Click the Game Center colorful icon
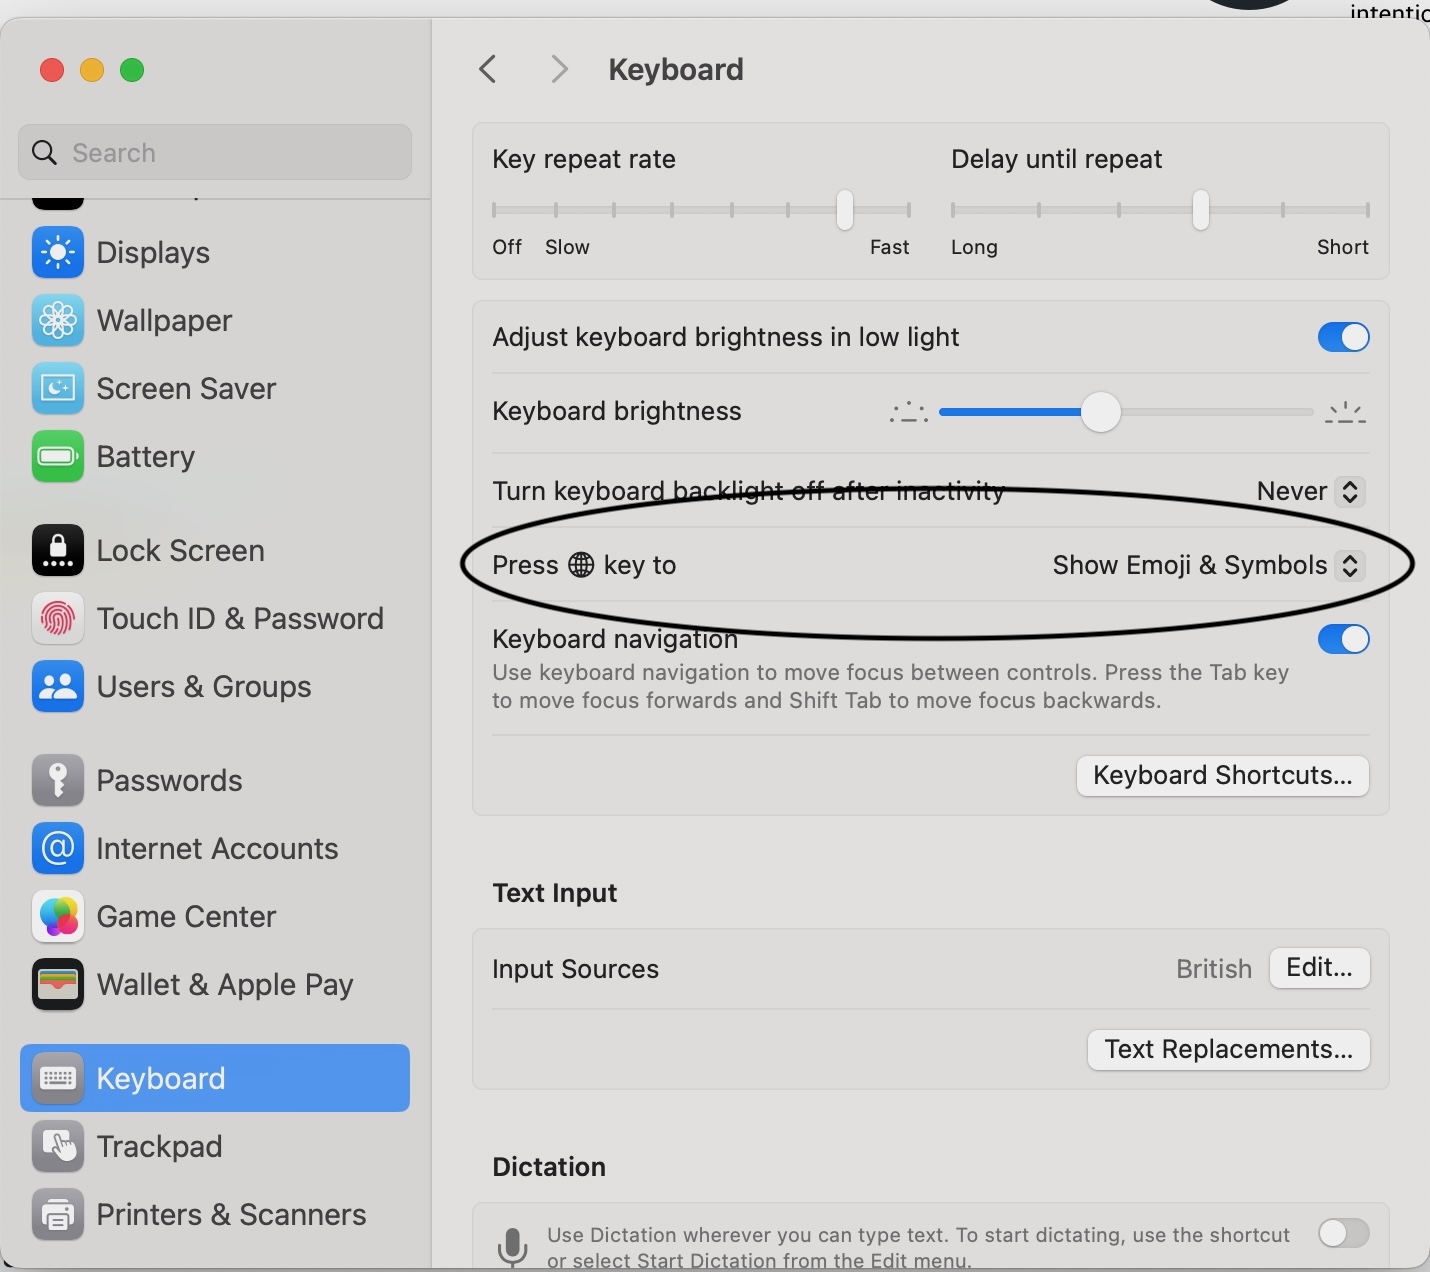 [x=58, y=916]
